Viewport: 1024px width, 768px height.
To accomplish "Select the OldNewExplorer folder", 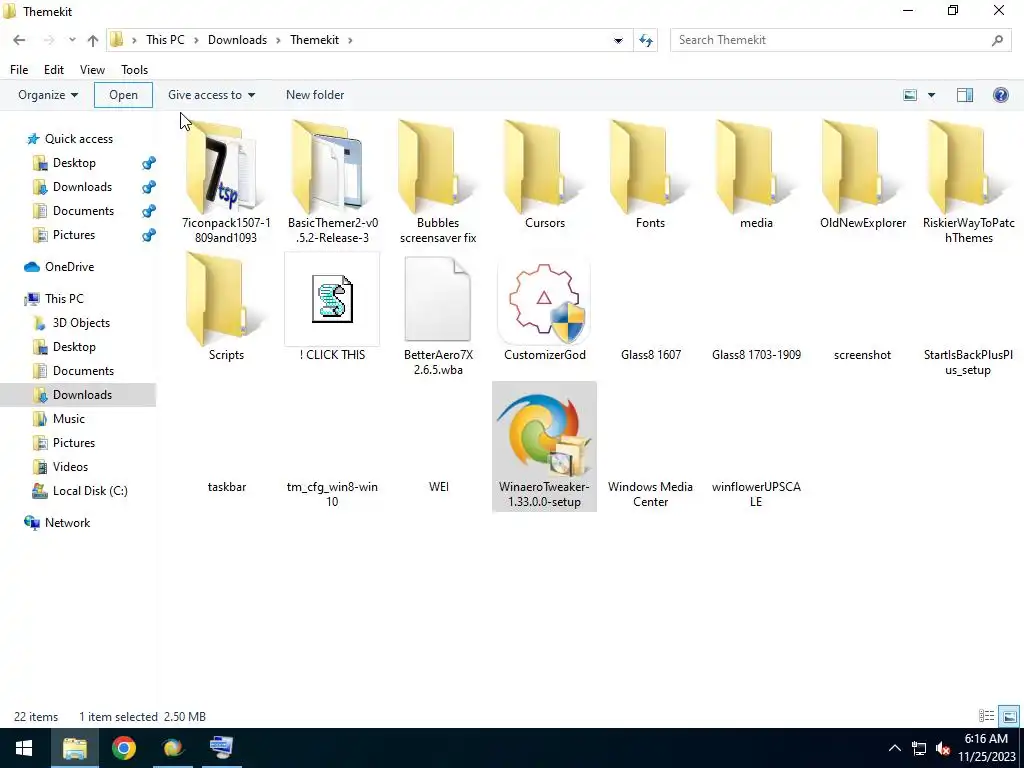I will (x=863, y=175).
